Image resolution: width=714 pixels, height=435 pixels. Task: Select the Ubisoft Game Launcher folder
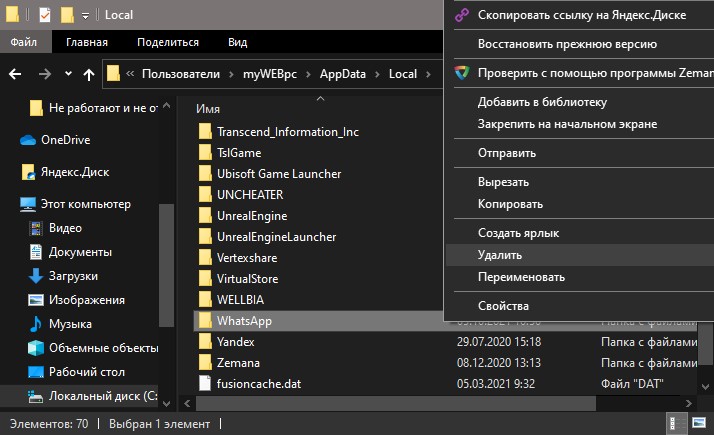coord(279,174)
